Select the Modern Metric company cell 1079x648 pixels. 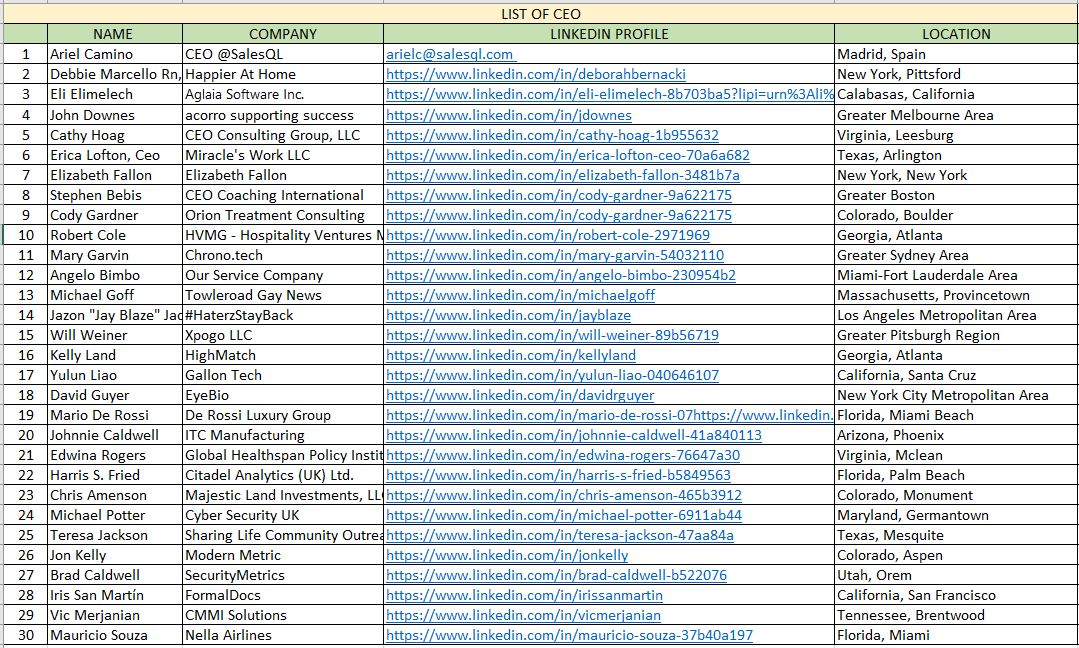283,554
